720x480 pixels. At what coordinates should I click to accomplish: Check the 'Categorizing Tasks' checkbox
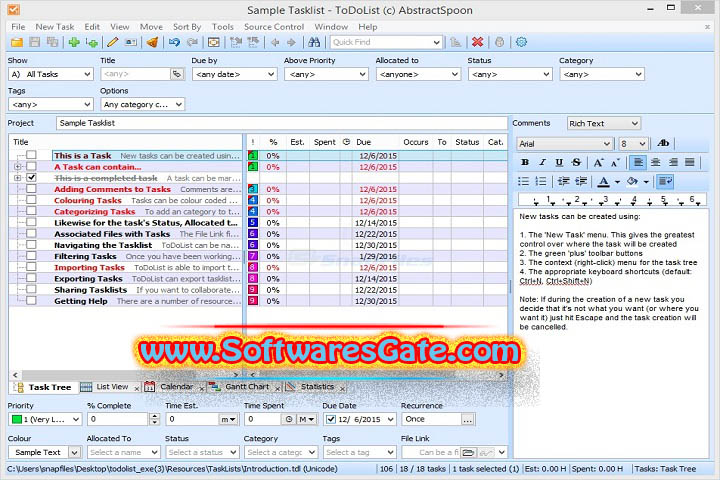click(x=31, y=210)
